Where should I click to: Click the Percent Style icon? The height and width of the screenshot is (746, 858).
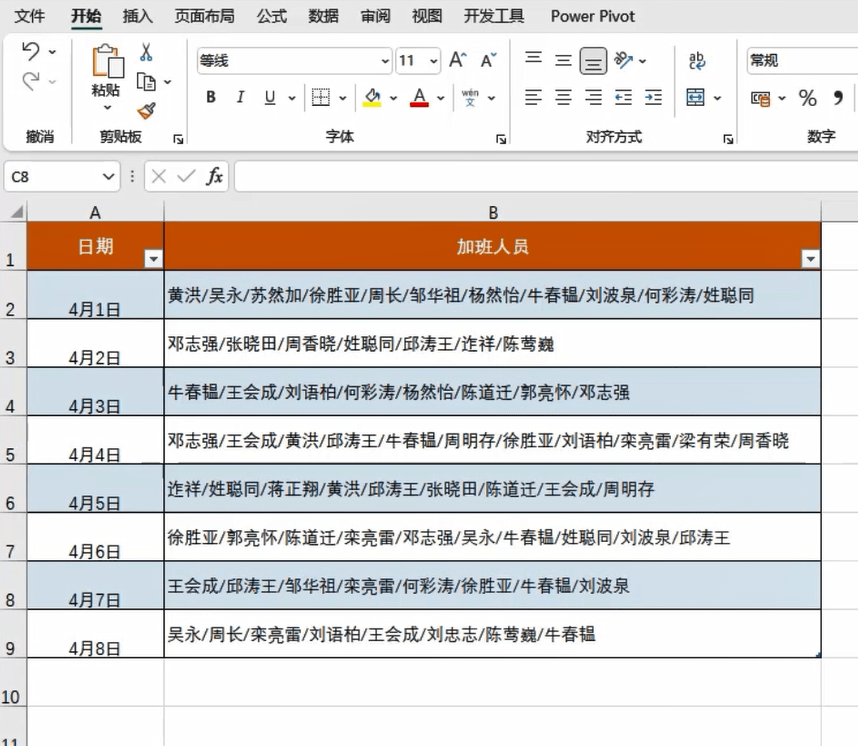[x=806, y=98]
